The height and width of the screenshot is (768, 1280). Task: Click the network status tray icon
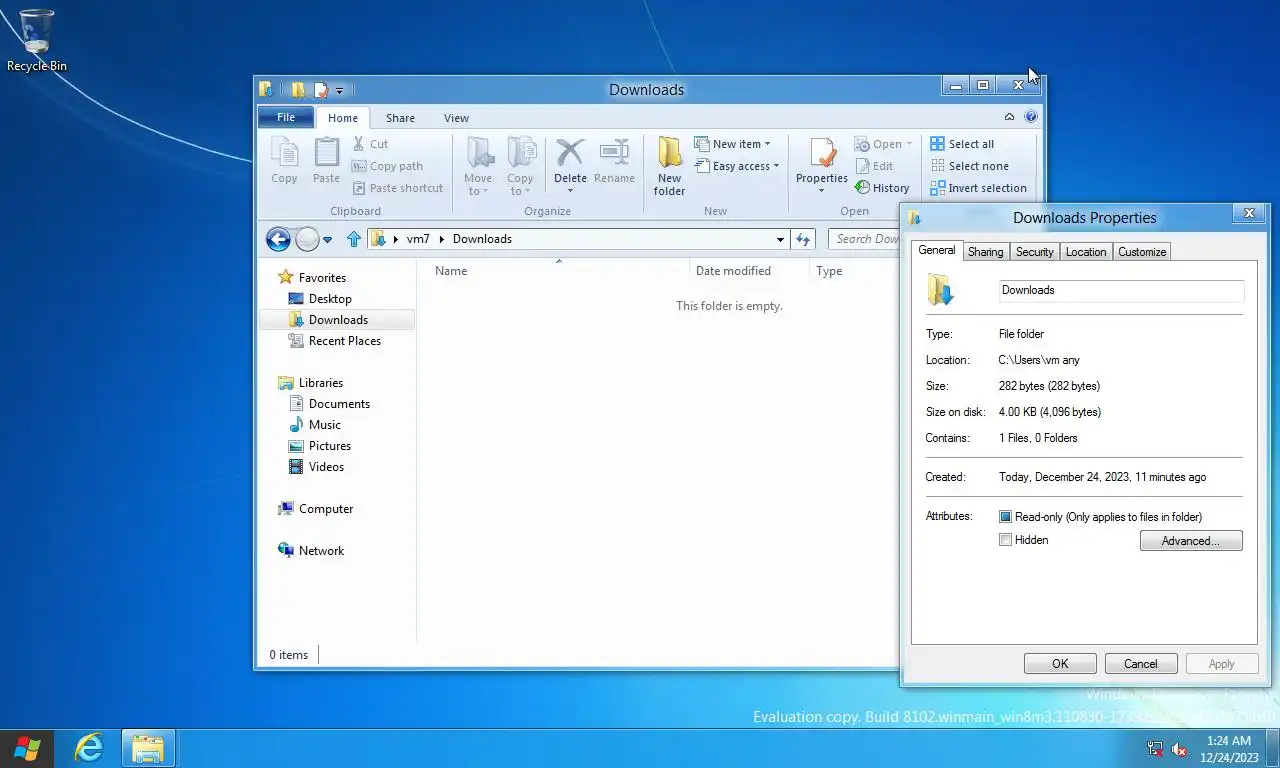coord(1155,749)
